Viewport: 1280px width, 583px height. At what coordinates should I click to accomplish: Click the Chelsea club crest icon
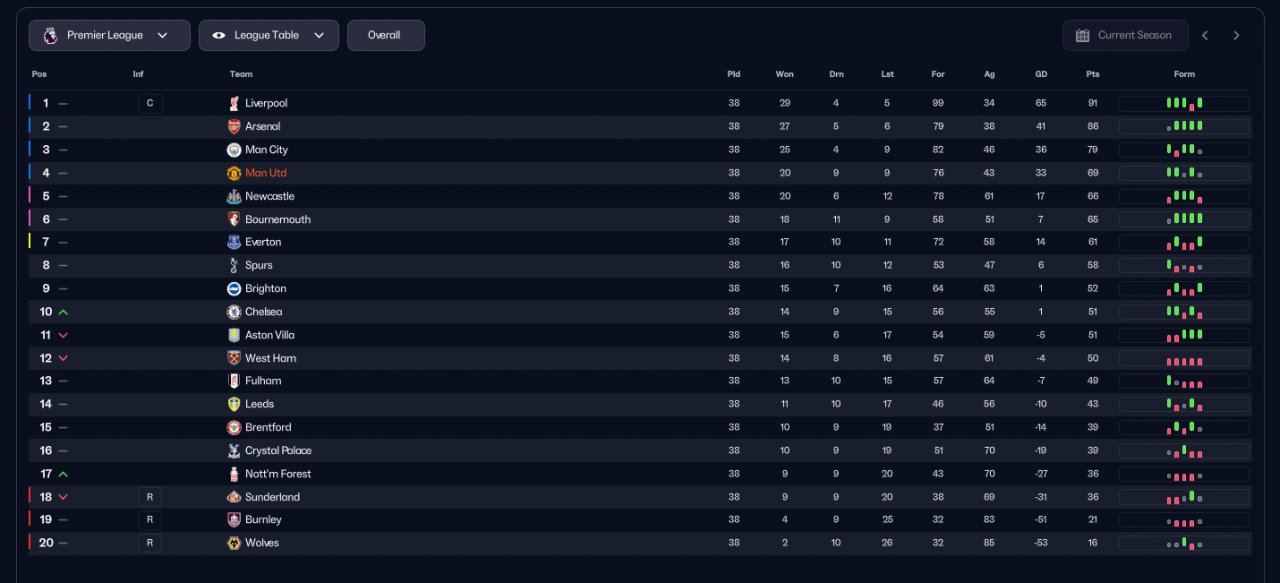[234, 312]
